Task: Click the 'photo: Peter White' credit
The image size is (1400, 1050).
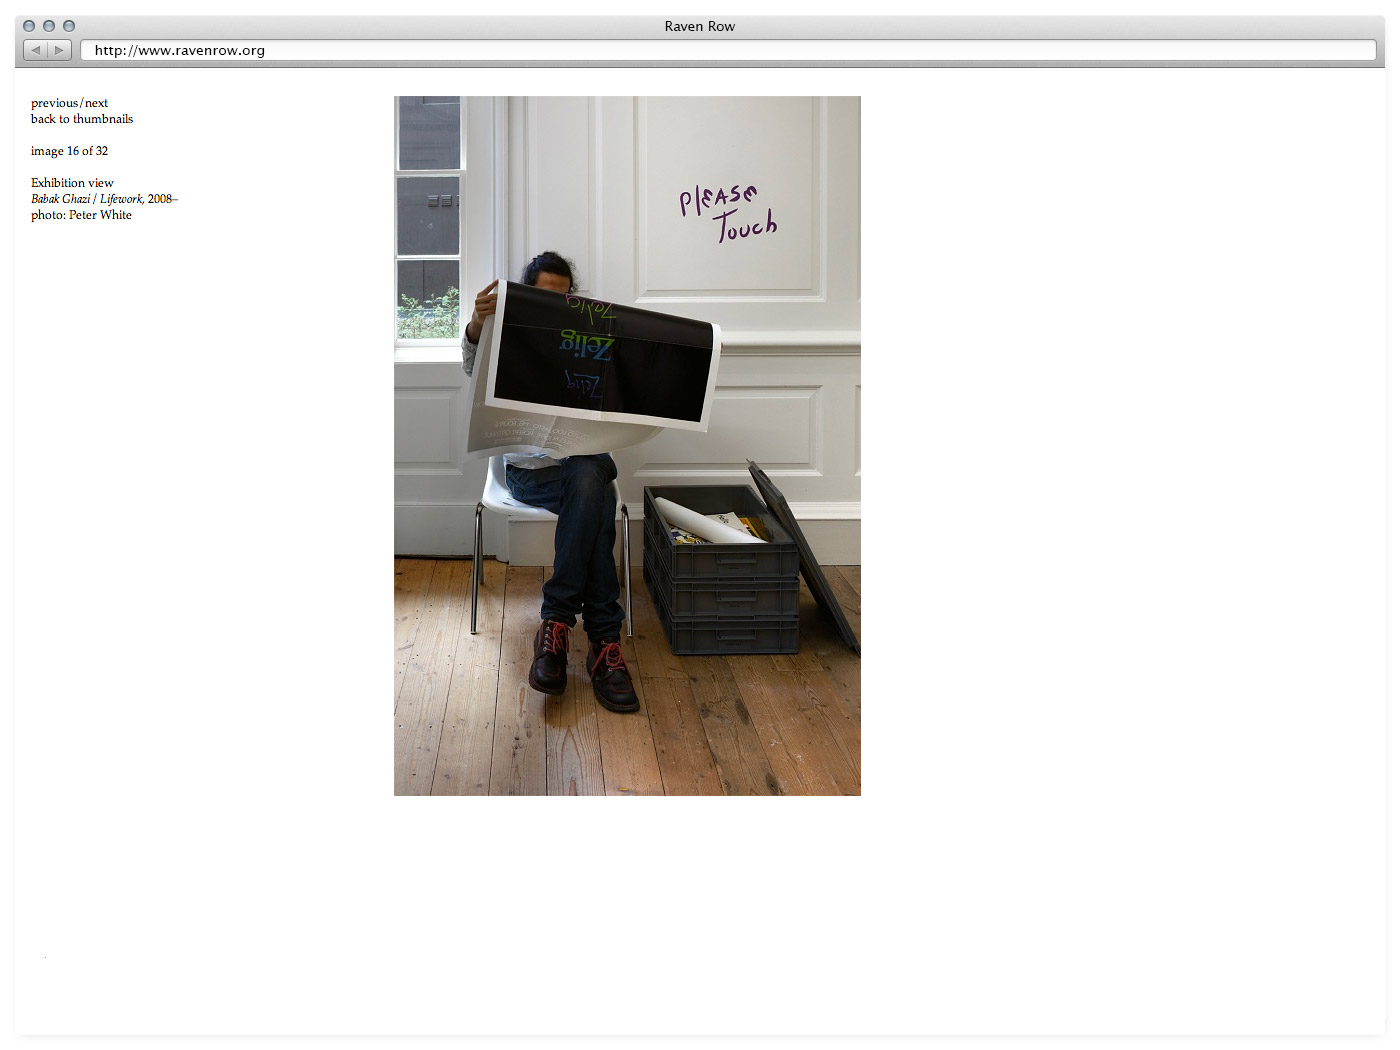Action: click(x=81, y=215)
